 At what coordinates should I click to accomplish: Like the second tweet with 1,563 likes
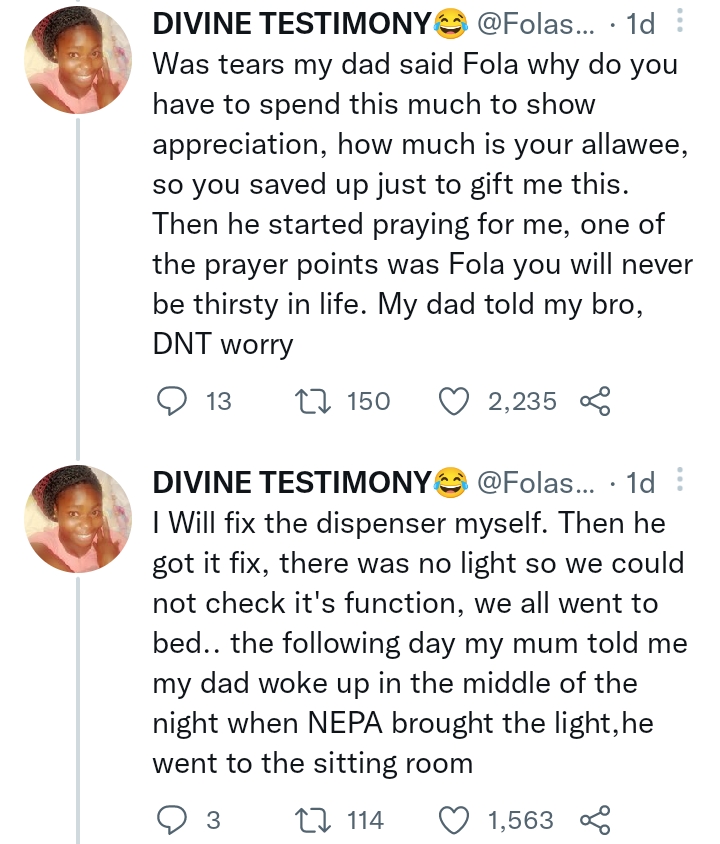tap(456, 821)
